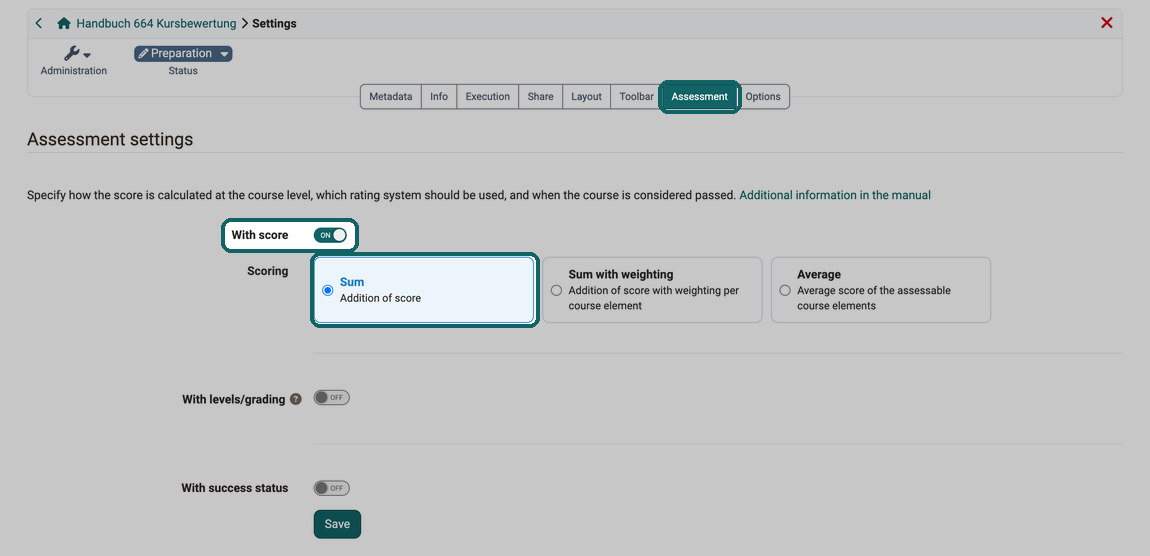Close settings with the red X
This screenshot has width=1150, height=556.
point(1107,23)
